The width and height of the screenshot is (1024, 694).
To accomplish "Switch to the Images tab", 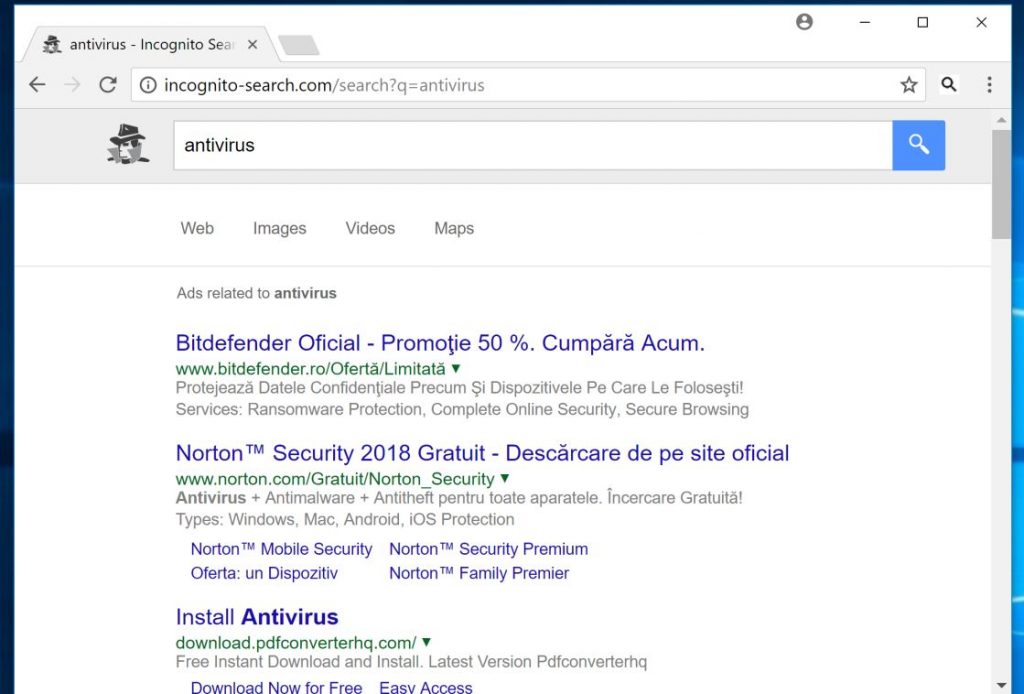I will 279,228.
